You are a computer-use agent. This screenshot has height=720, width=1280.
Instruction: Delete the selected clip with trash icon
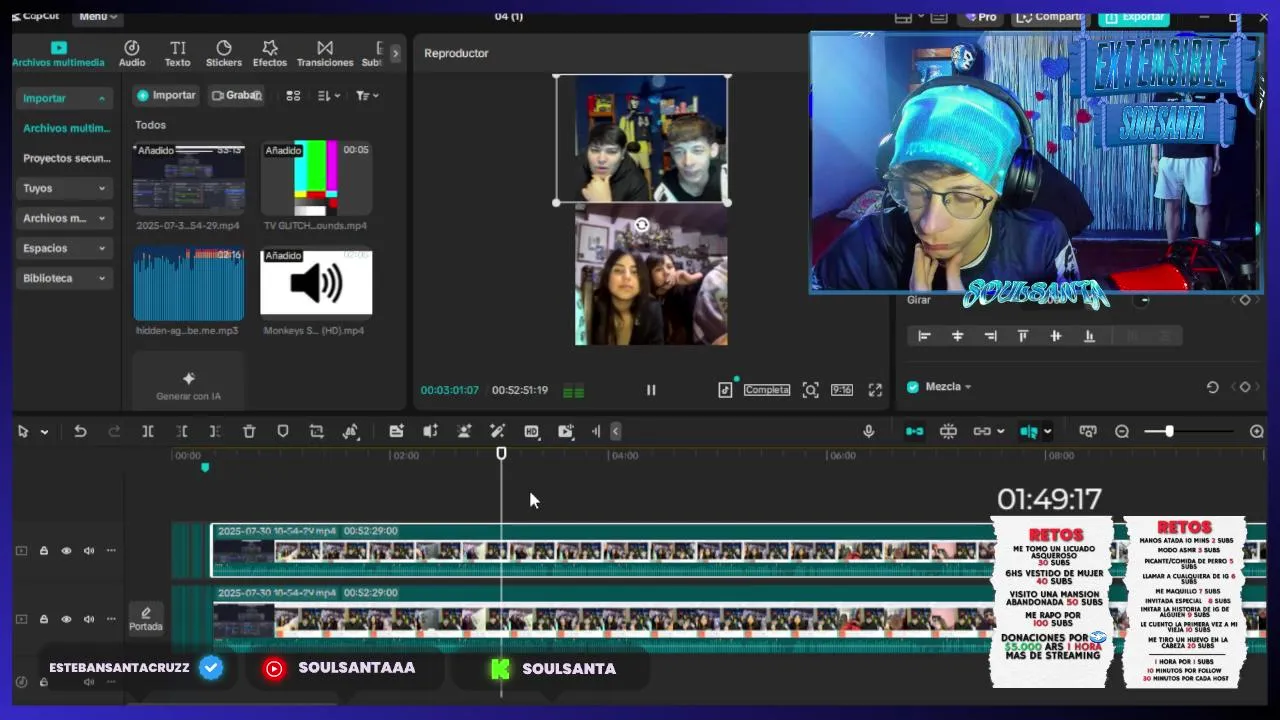(249, 431)
